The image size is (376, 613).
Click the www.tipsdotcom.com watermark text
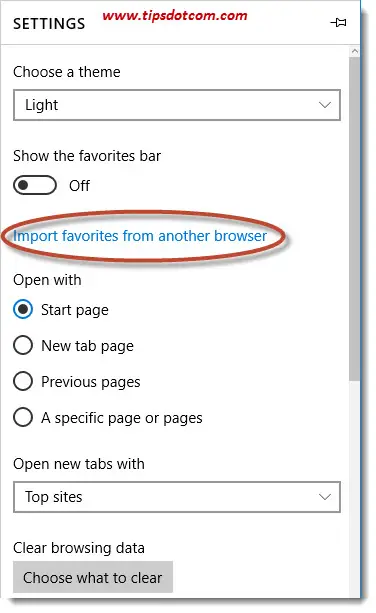pyautogui.click(x=175, y=16)
